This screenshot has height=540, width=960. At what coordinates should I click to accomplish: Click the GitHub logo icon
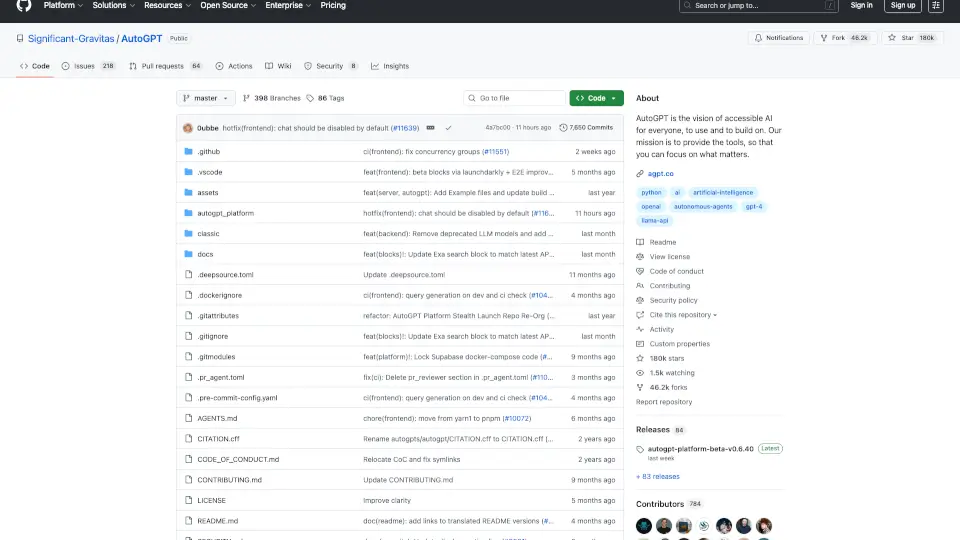pos(24,5)
